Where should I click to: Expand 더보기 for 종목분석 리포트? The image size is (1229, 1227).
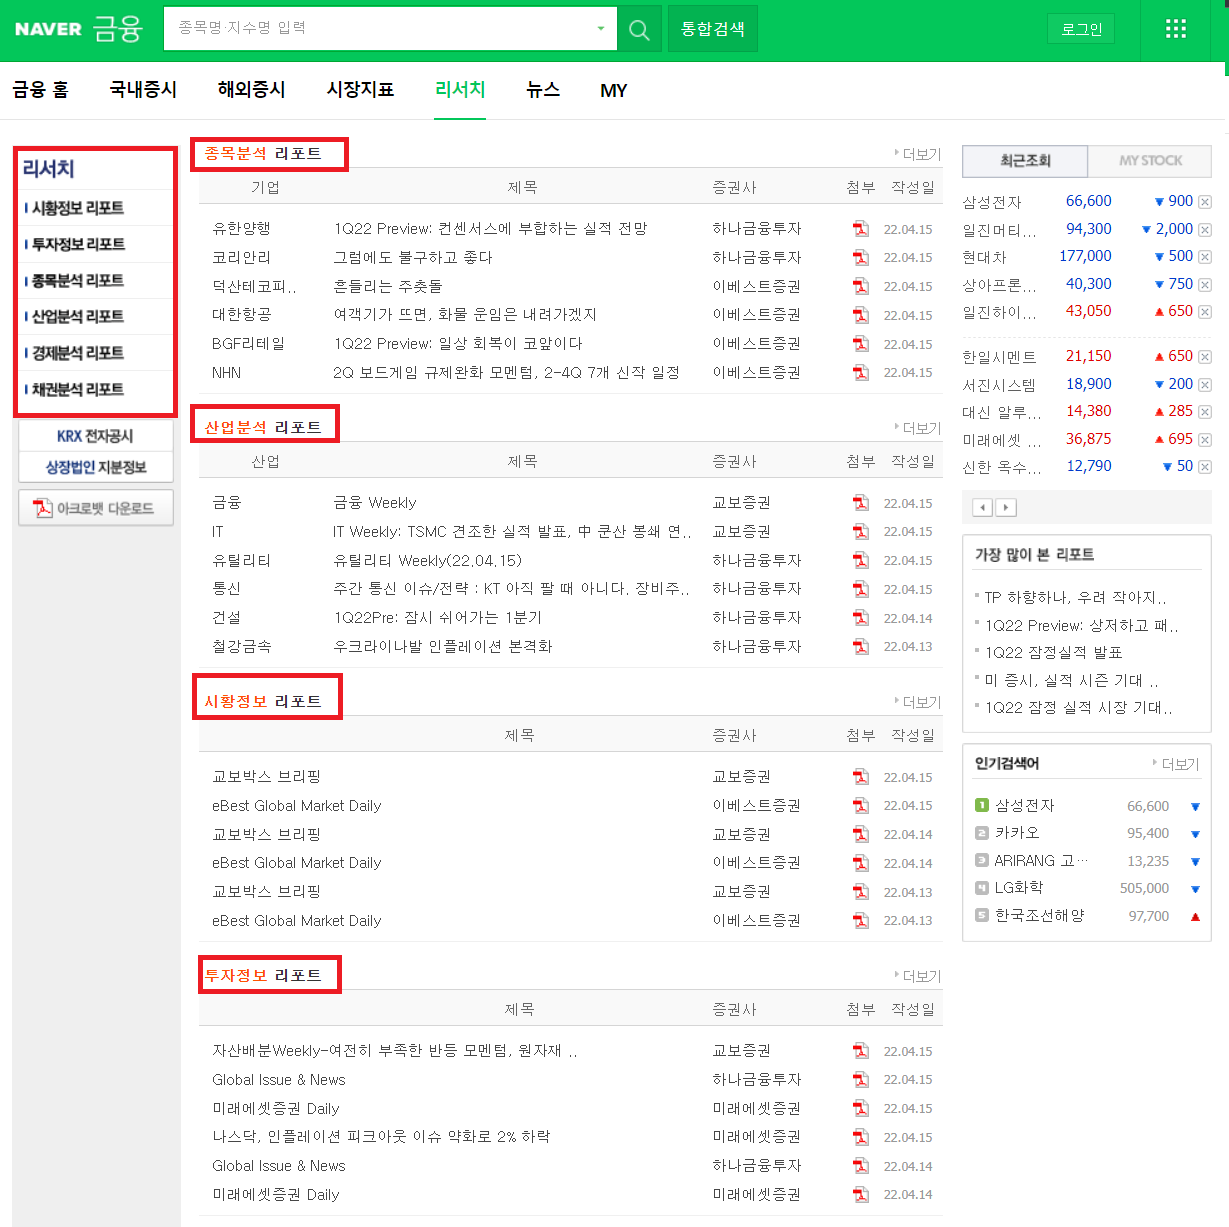pos(918,154)
